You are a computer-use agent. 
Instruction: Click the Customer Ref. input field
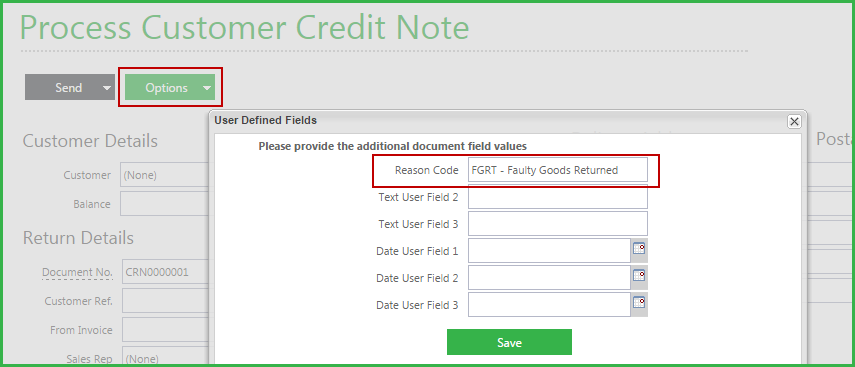[165, 301]
